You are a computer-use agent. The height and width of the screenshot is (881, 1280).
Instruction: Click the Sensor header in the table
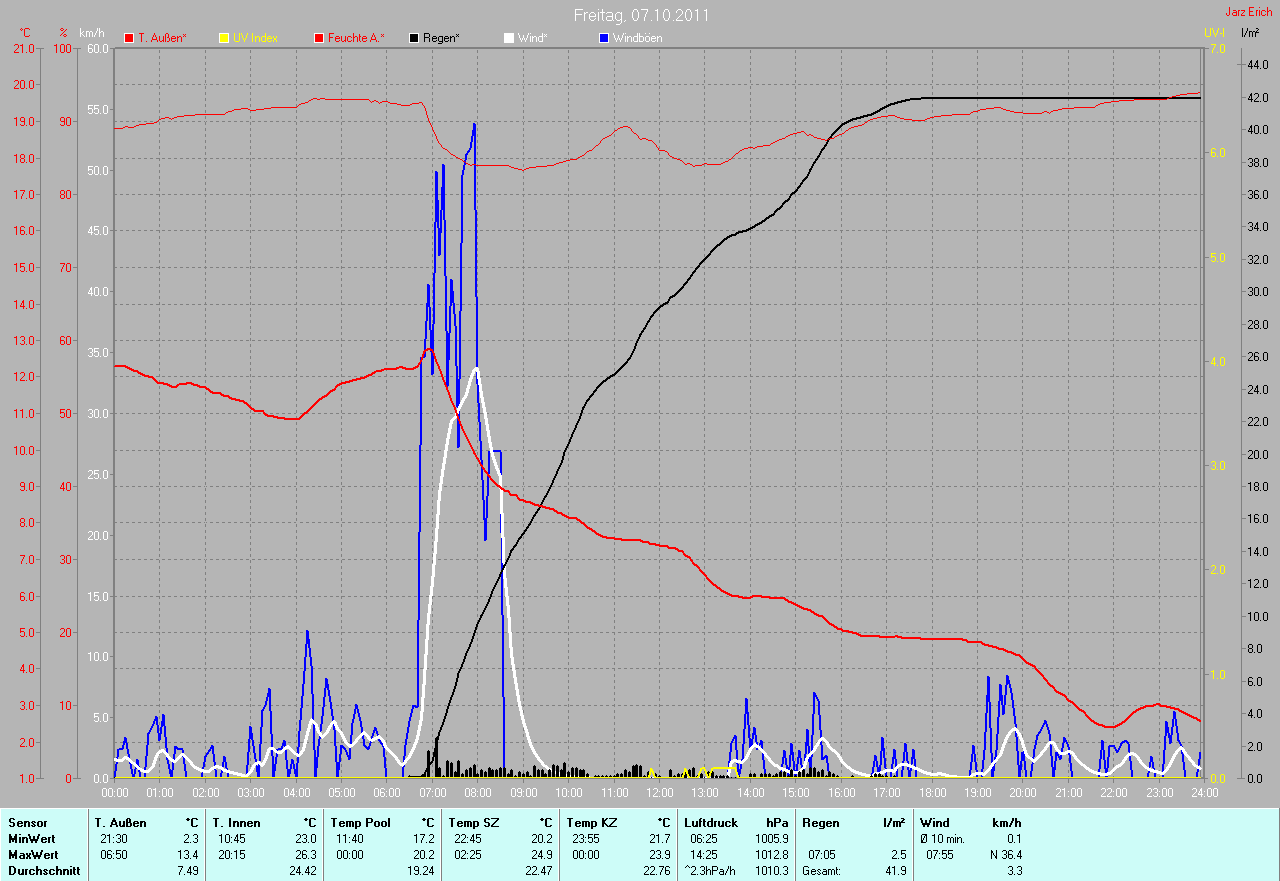27,822
